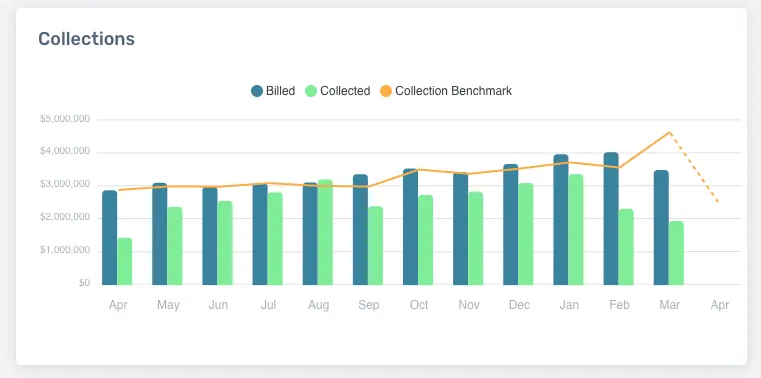Screen dimensions: 761x378
Task: Click the Oct month axis label
Action: 419,305
